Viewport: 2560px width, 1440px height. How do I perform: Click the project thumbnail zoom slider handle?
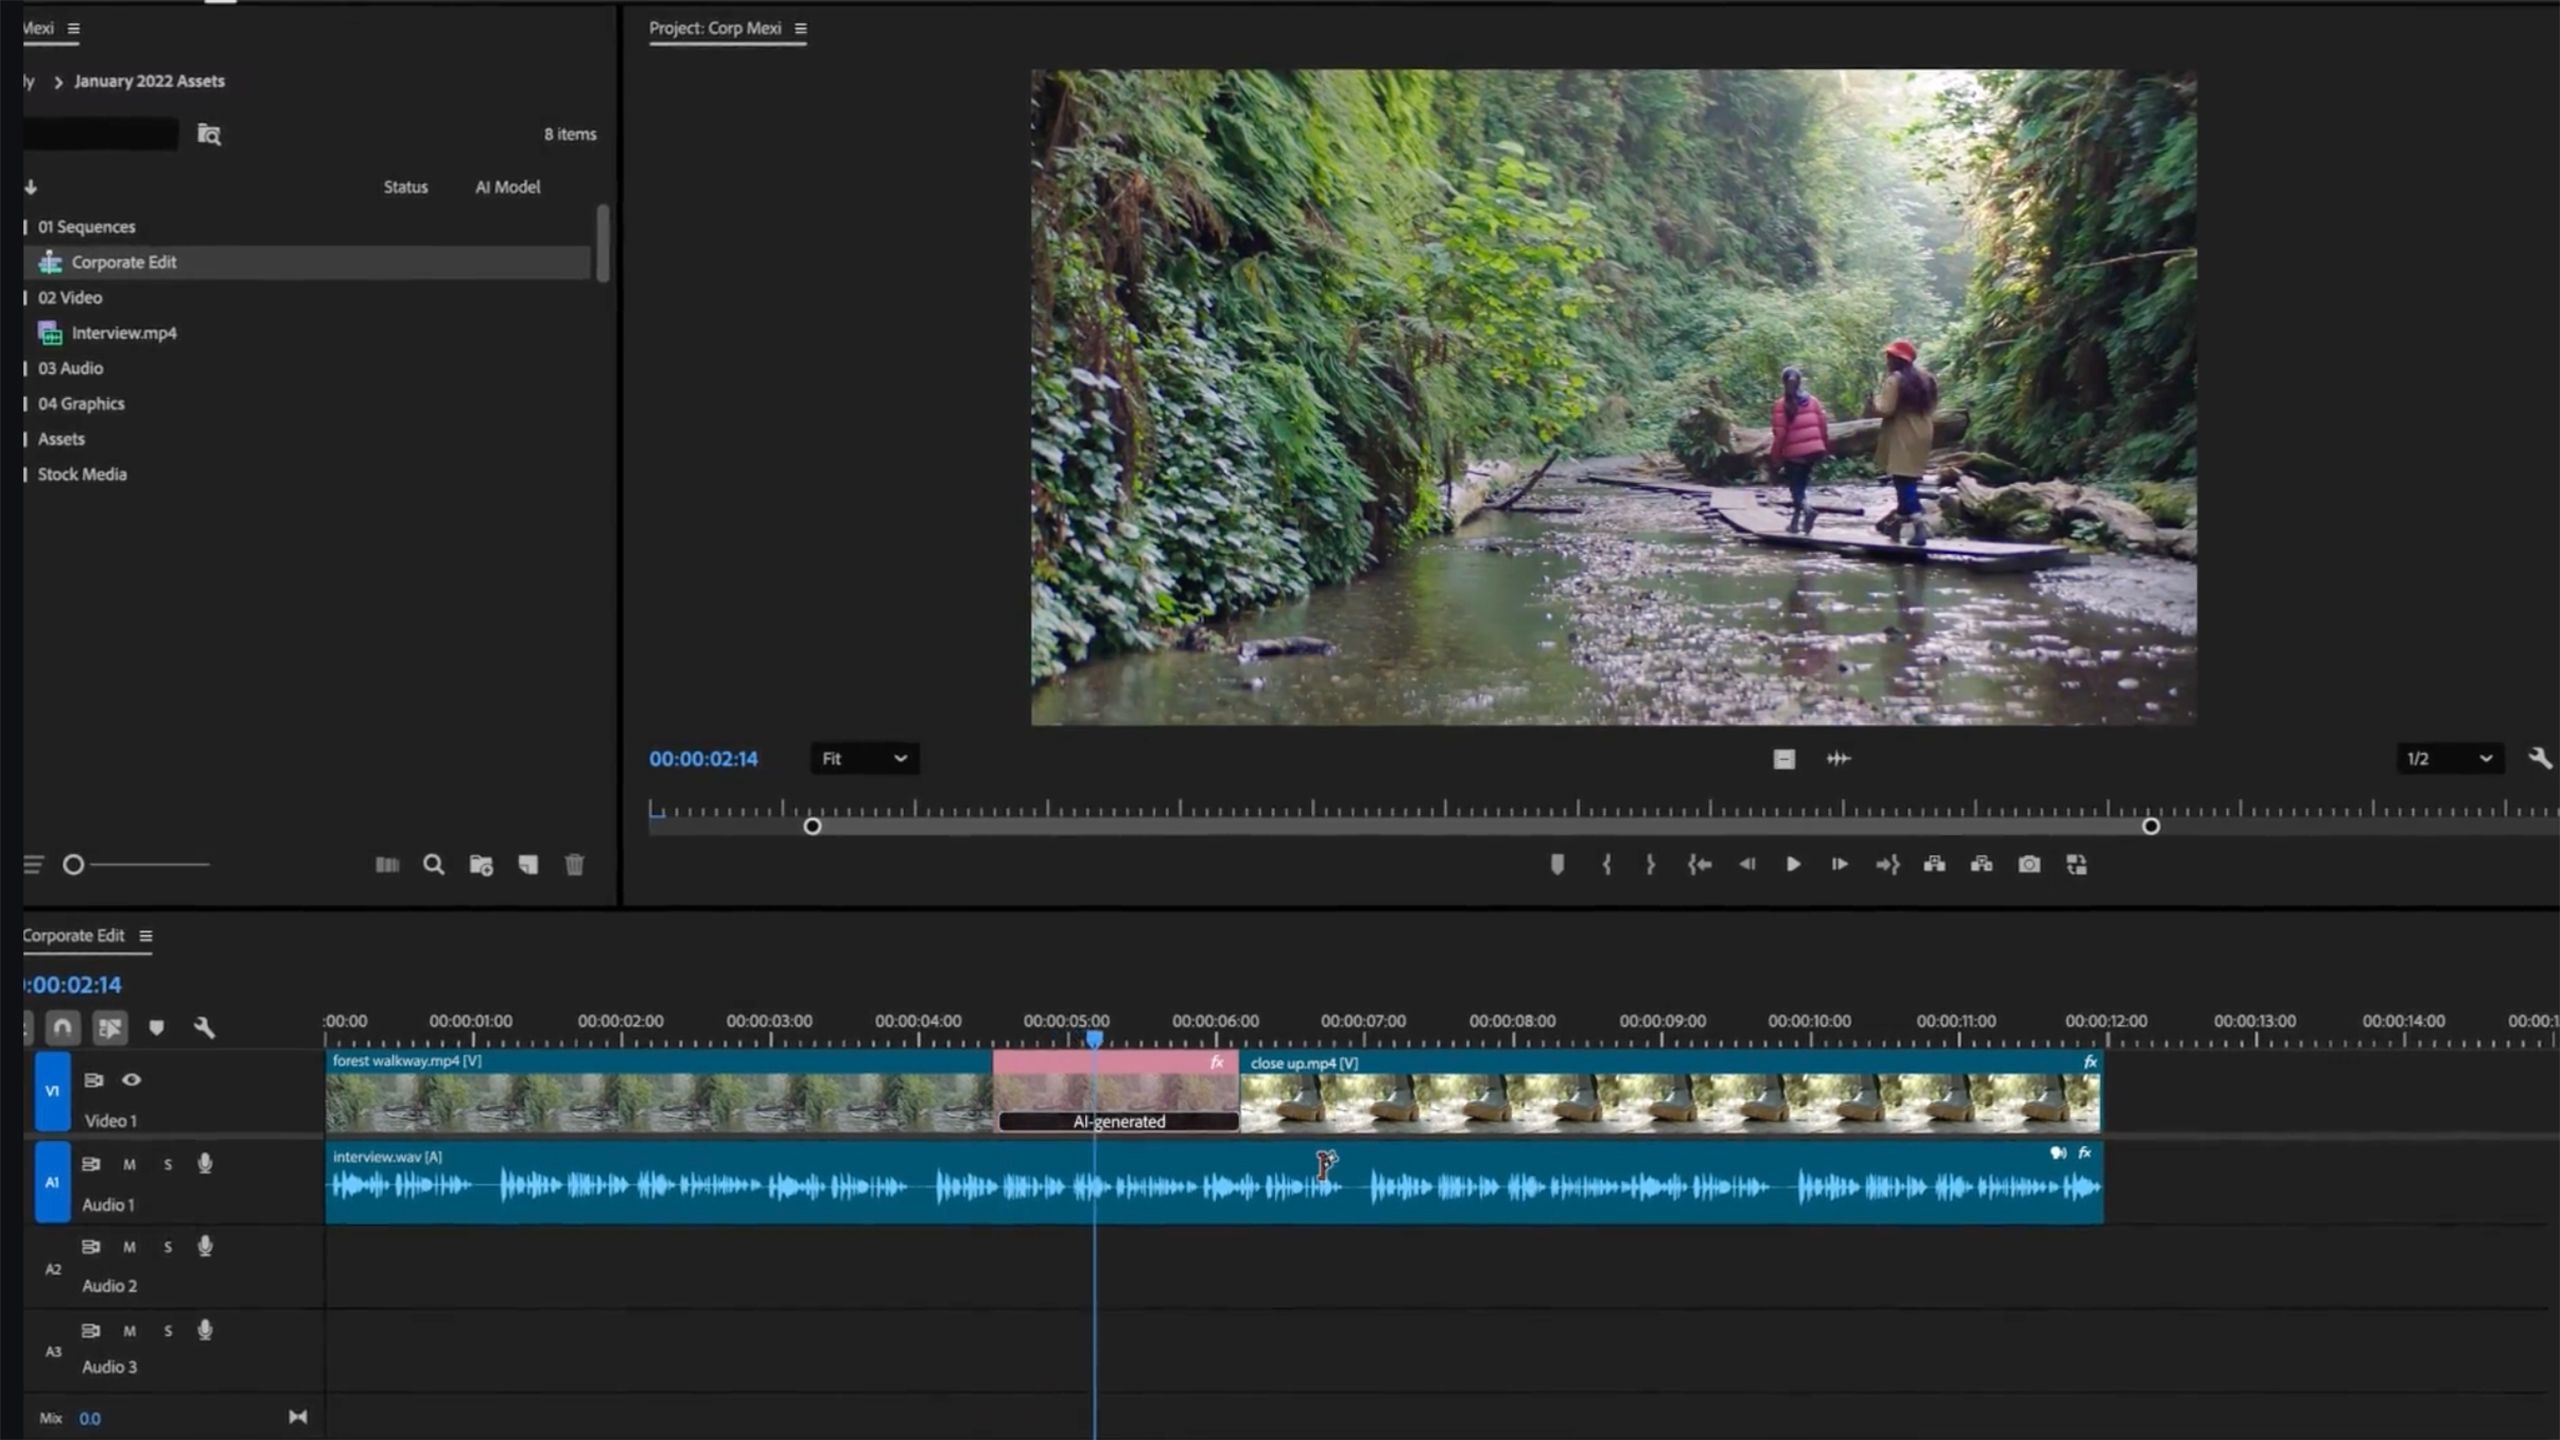[73, 865]
